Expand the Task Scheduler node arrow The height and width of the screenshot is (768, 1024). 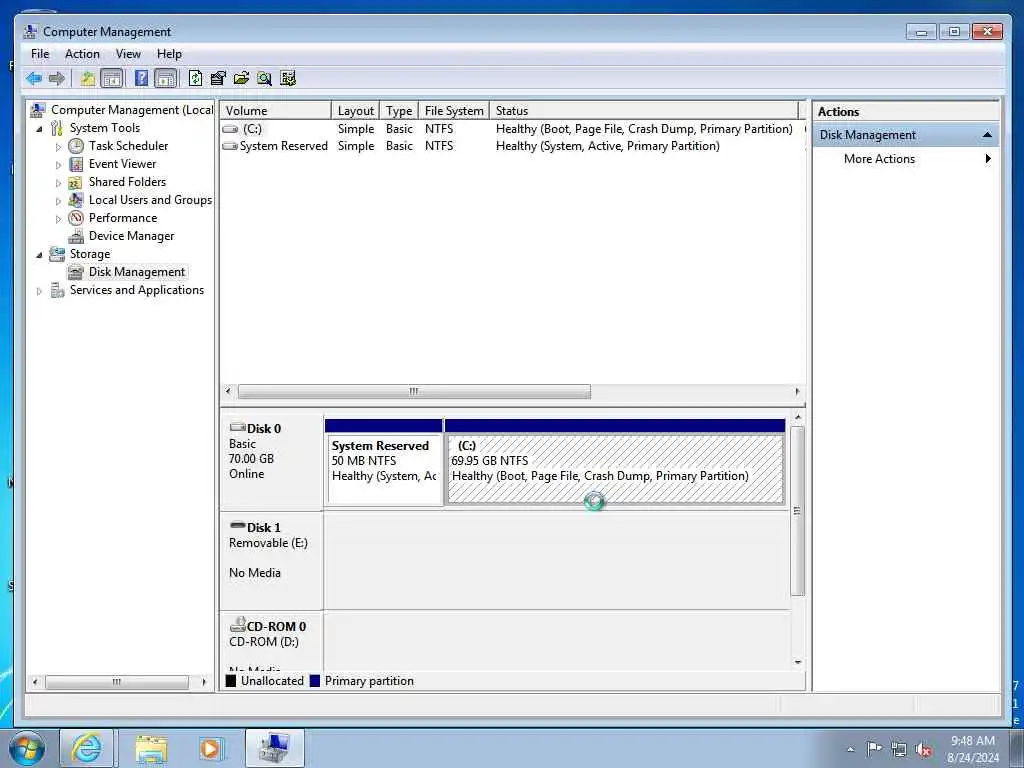pyautogui.click(x=58, y=147)
